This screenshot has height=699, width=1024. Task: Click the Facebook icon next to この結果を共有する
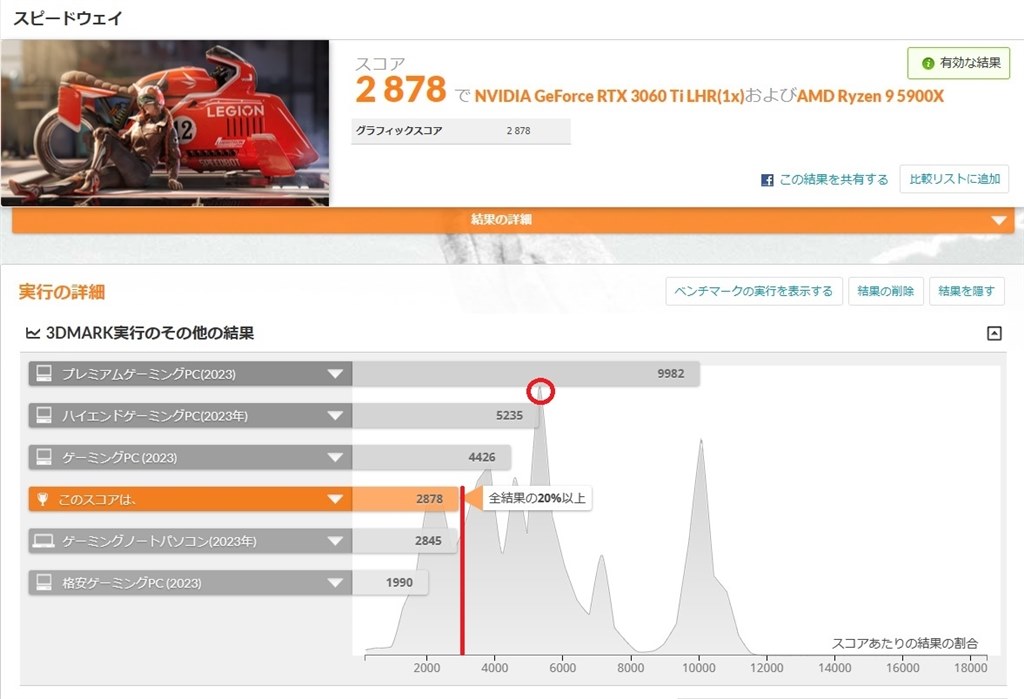[765, 179]
